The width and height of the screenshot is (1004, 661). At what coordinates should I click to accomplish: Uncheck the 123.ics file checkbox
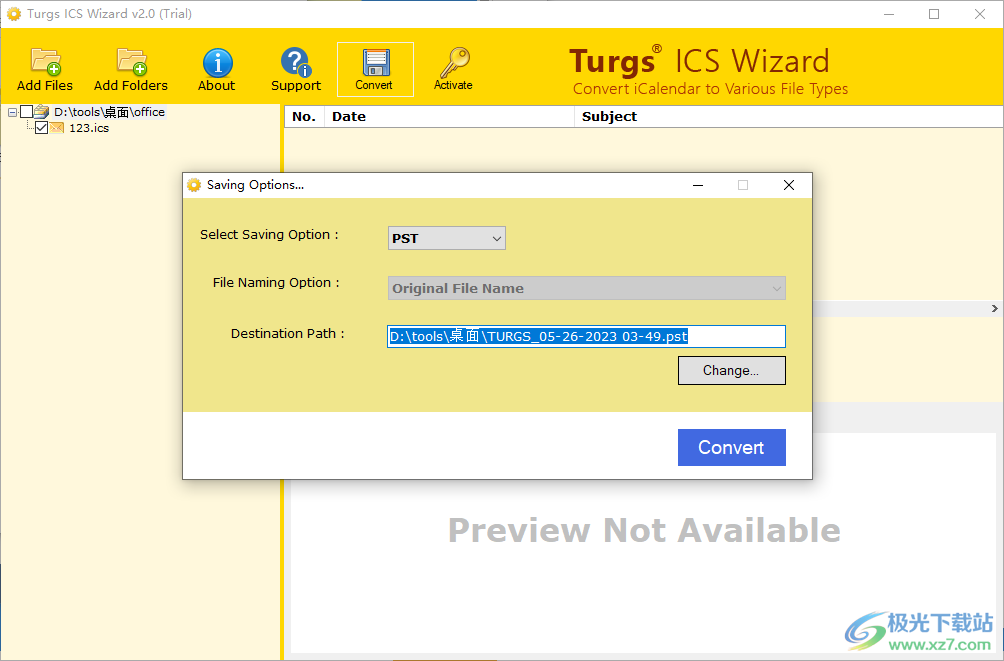[x=42, y=127]
